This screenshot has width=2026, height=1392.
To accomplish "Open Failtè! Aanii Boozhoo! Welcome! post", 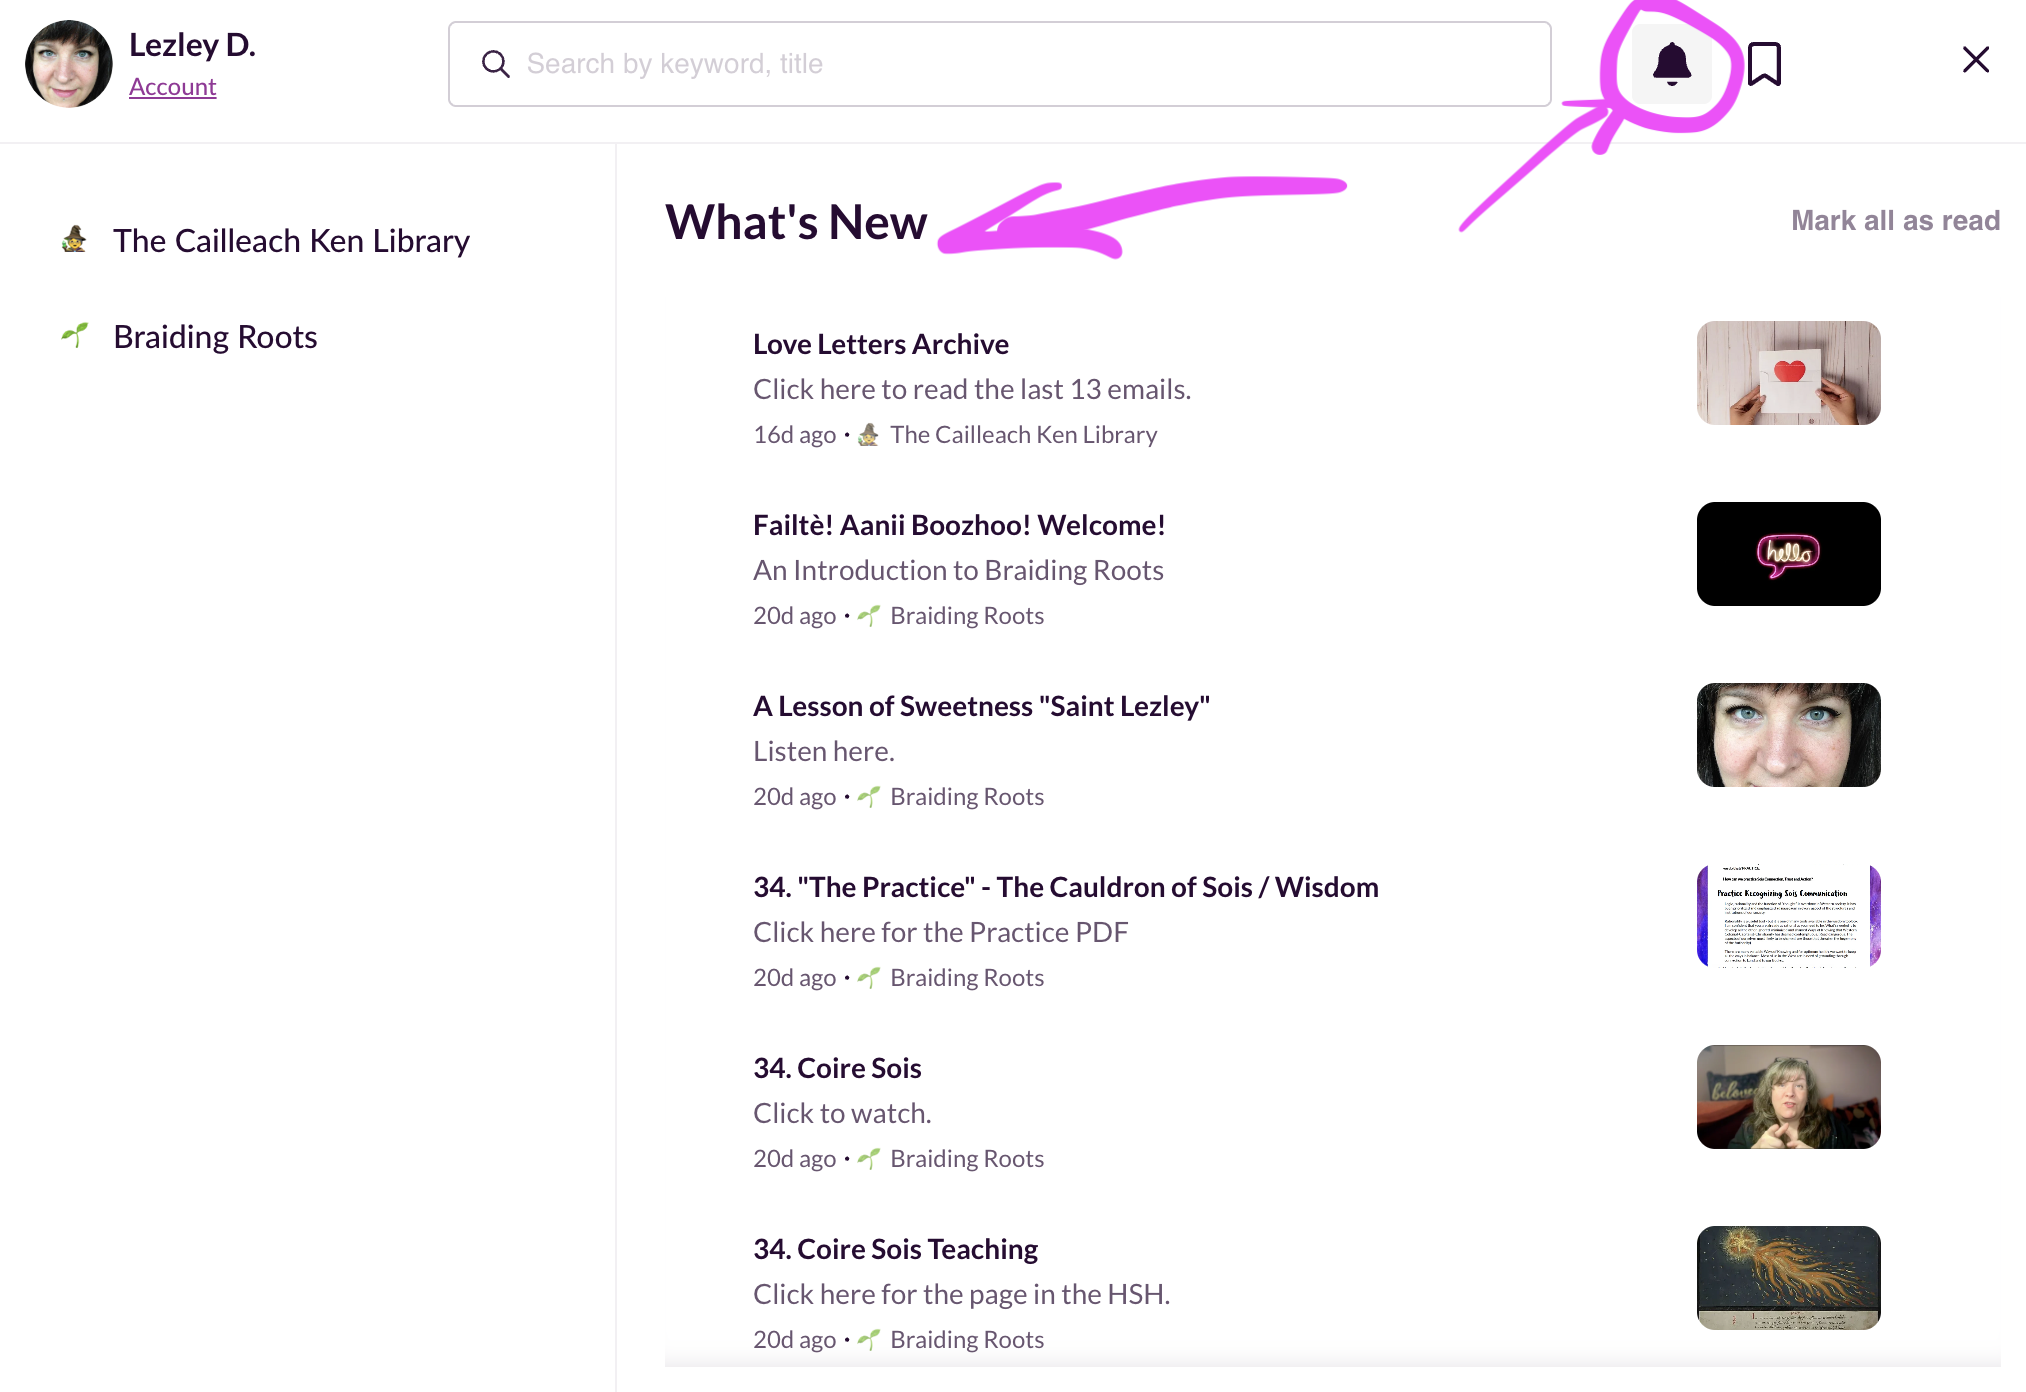I will click(x=959, y=525).
